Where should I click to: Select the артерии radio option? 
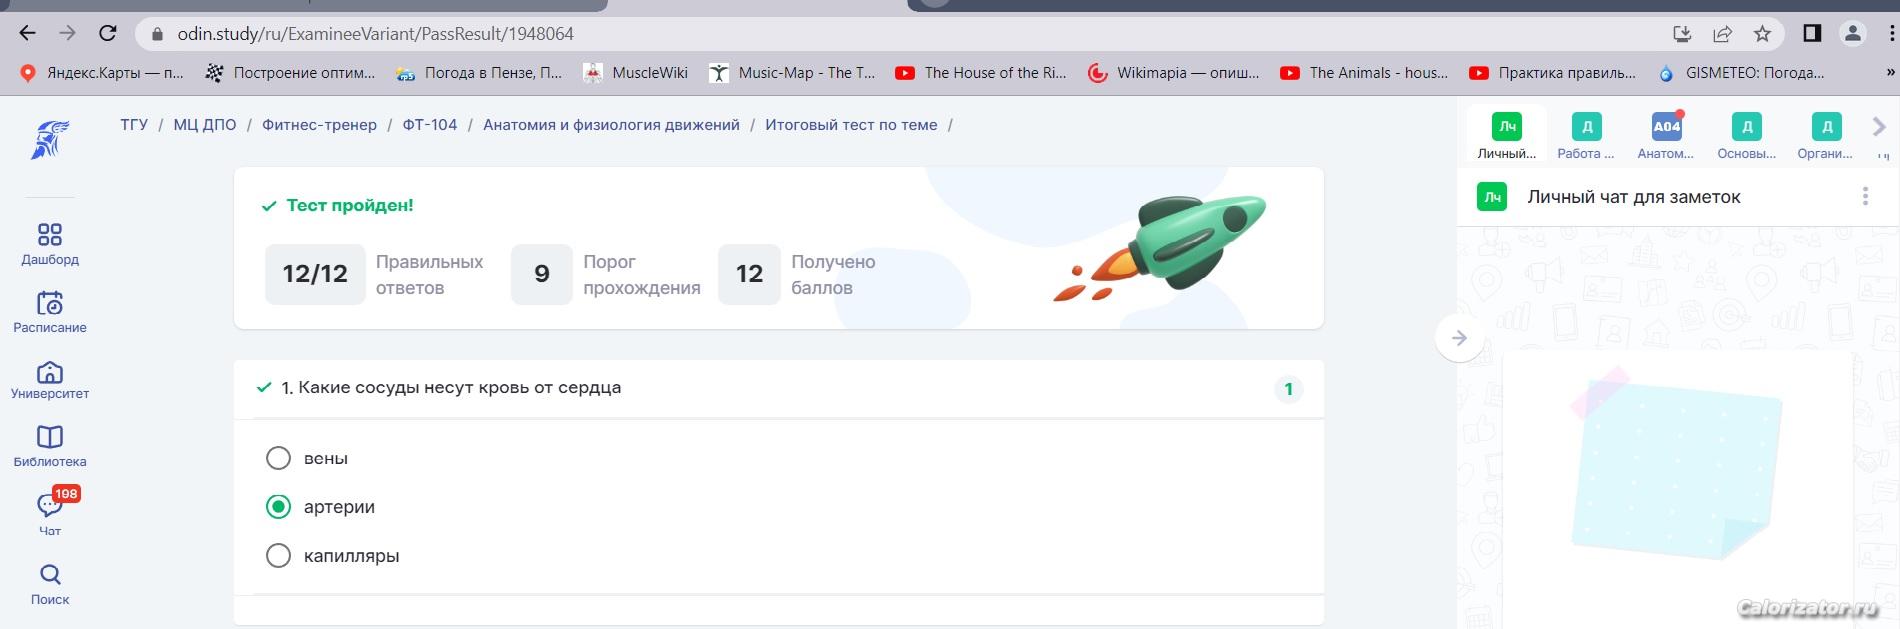tap(278, 507)
